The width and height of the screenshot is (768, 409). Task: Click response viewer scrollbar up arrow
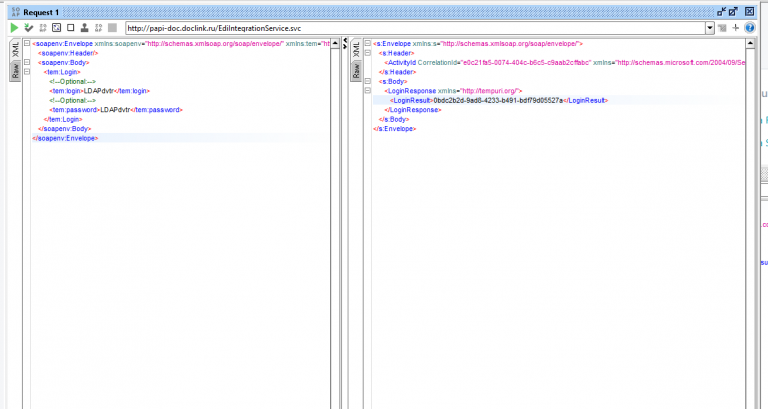[750, 44]
